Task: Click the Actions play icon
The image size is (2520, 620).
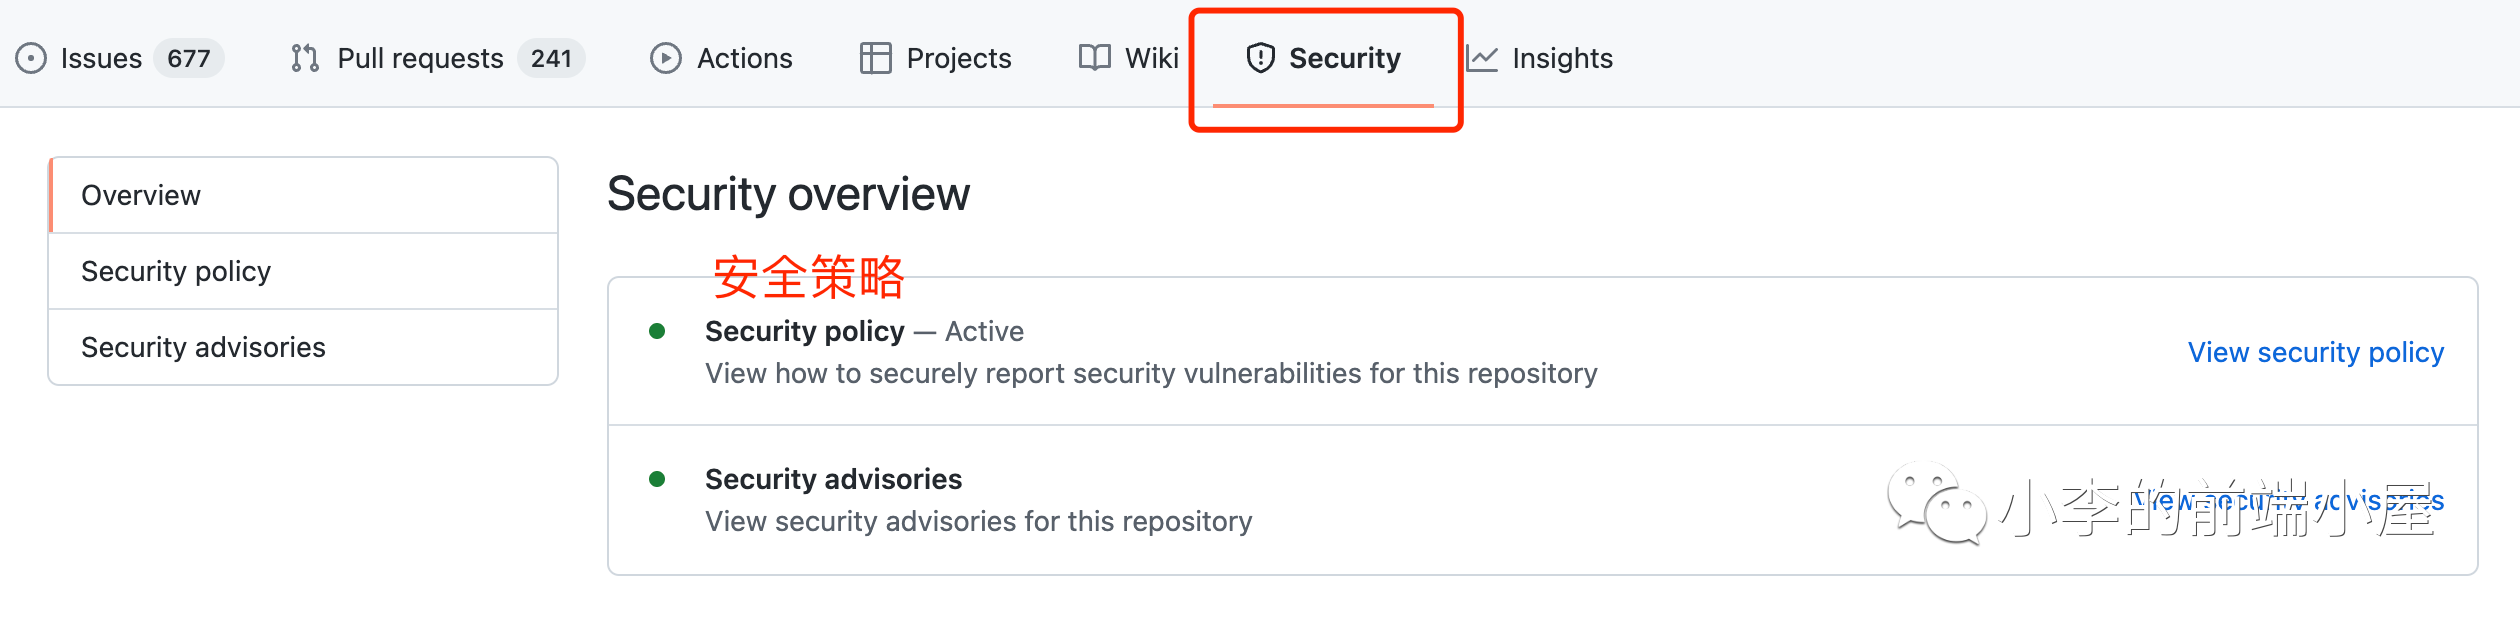Action: pyautogui.click(x=666, y=59)
